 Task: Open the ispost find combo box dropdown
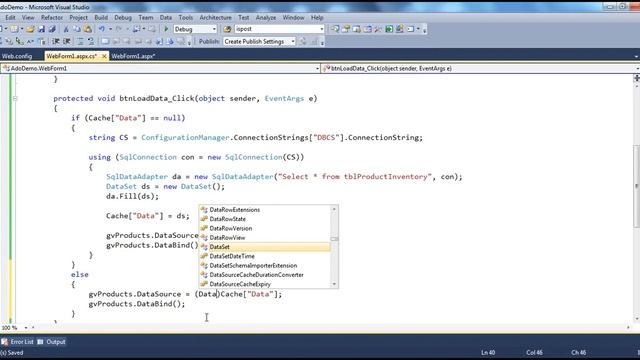coord(321,29)
